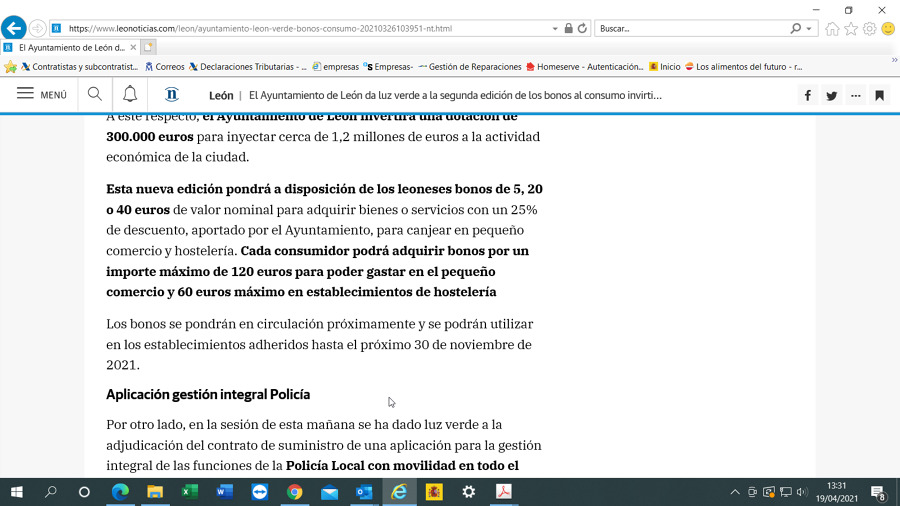Image resolution: width=900 pixels, height=506 pixels.
Task: Click the Leonoticias logo icon
Action: [171, 95]
